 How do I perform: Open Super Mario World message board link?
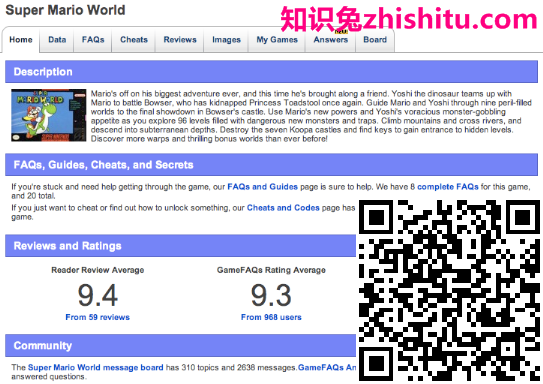(x=96, y=367)
